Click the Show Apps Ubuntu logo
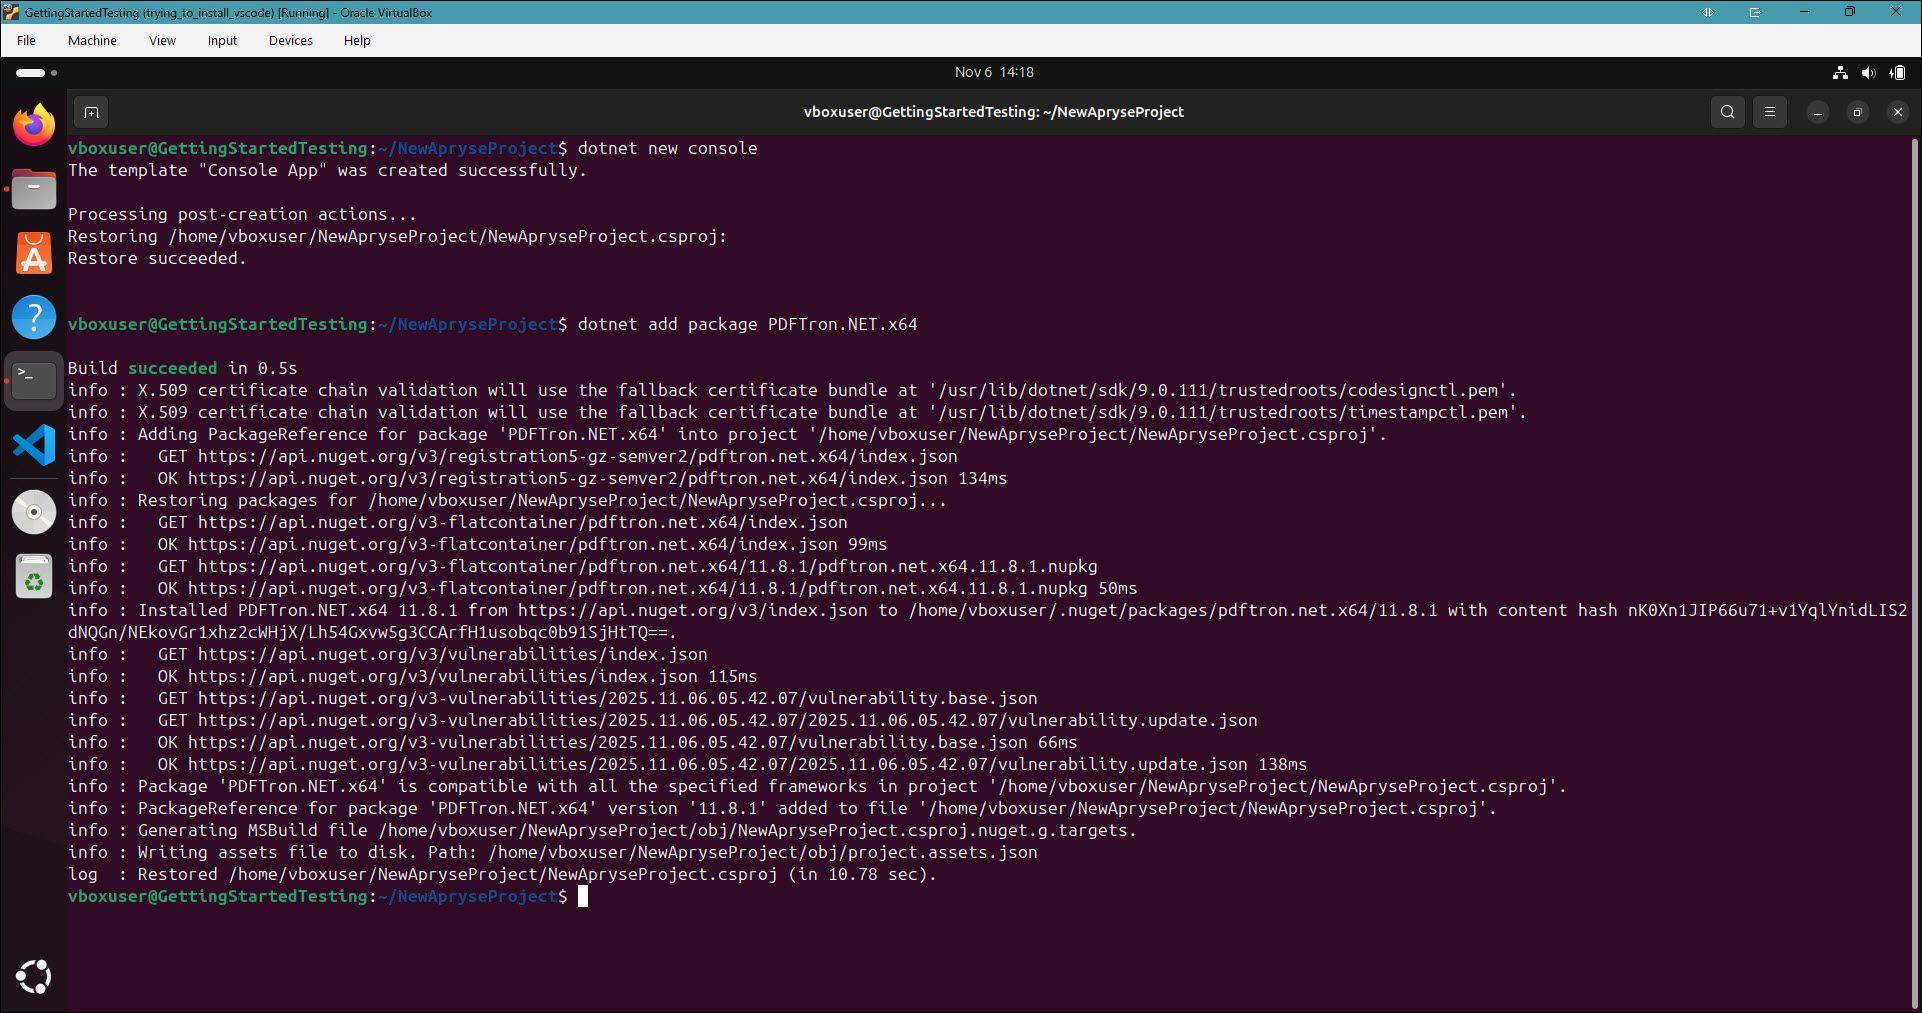 tap(34, 977)
